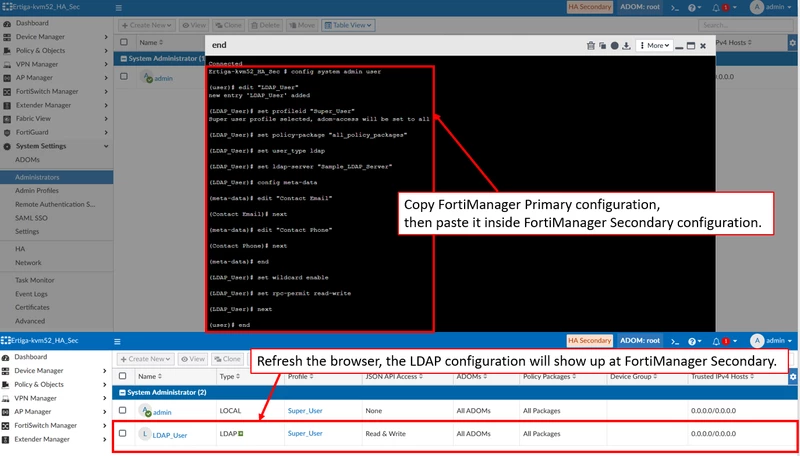Expand the Fabric View sidebar chevron
Viewport: 800px width, 456px height.
(106, 119)
